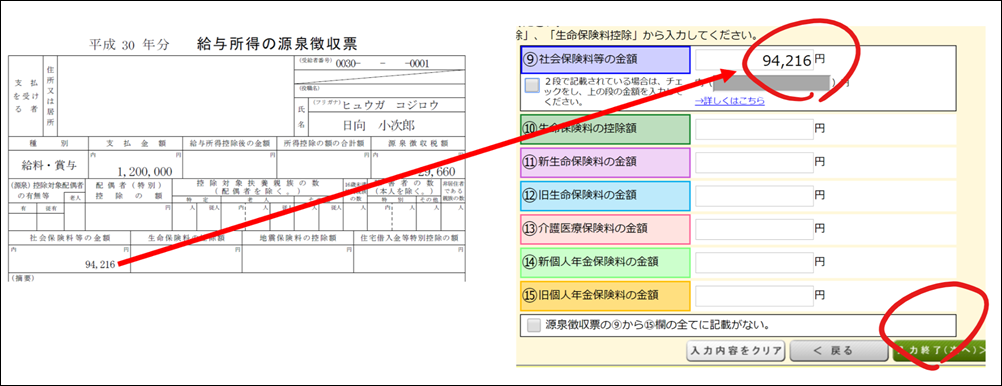Click the title 給与所得の源泉徴収票

[277, 44]
